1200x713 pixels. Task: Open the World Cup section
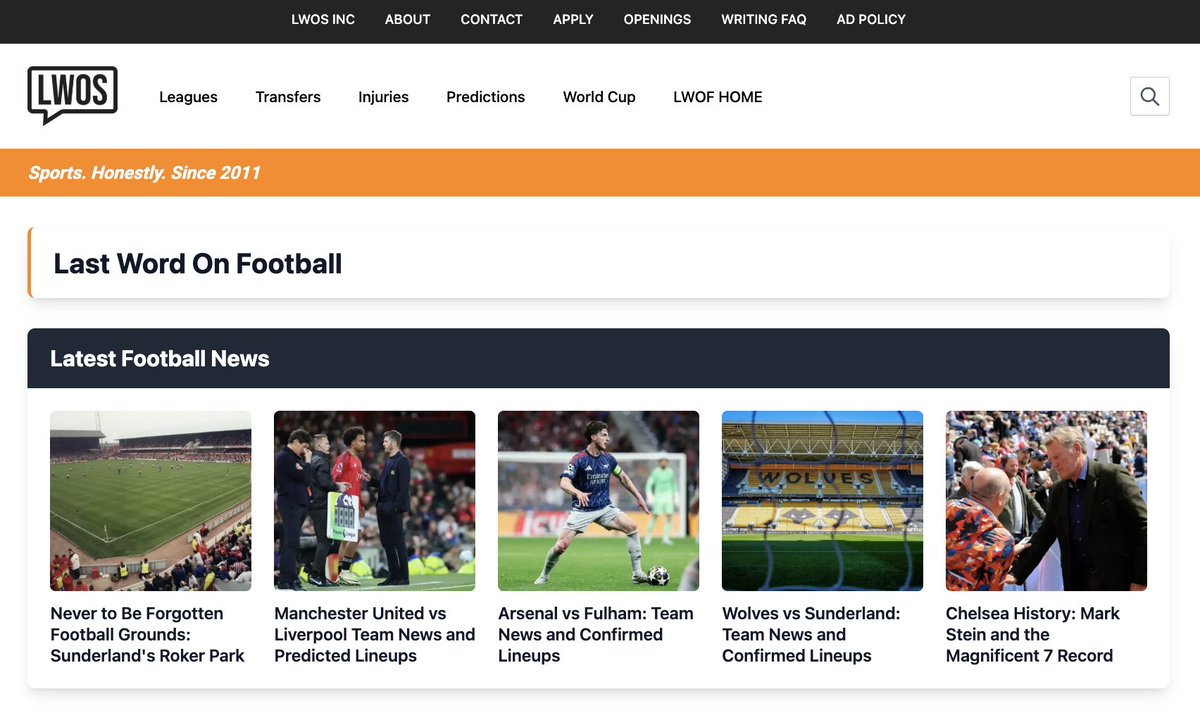click(599, 97)
